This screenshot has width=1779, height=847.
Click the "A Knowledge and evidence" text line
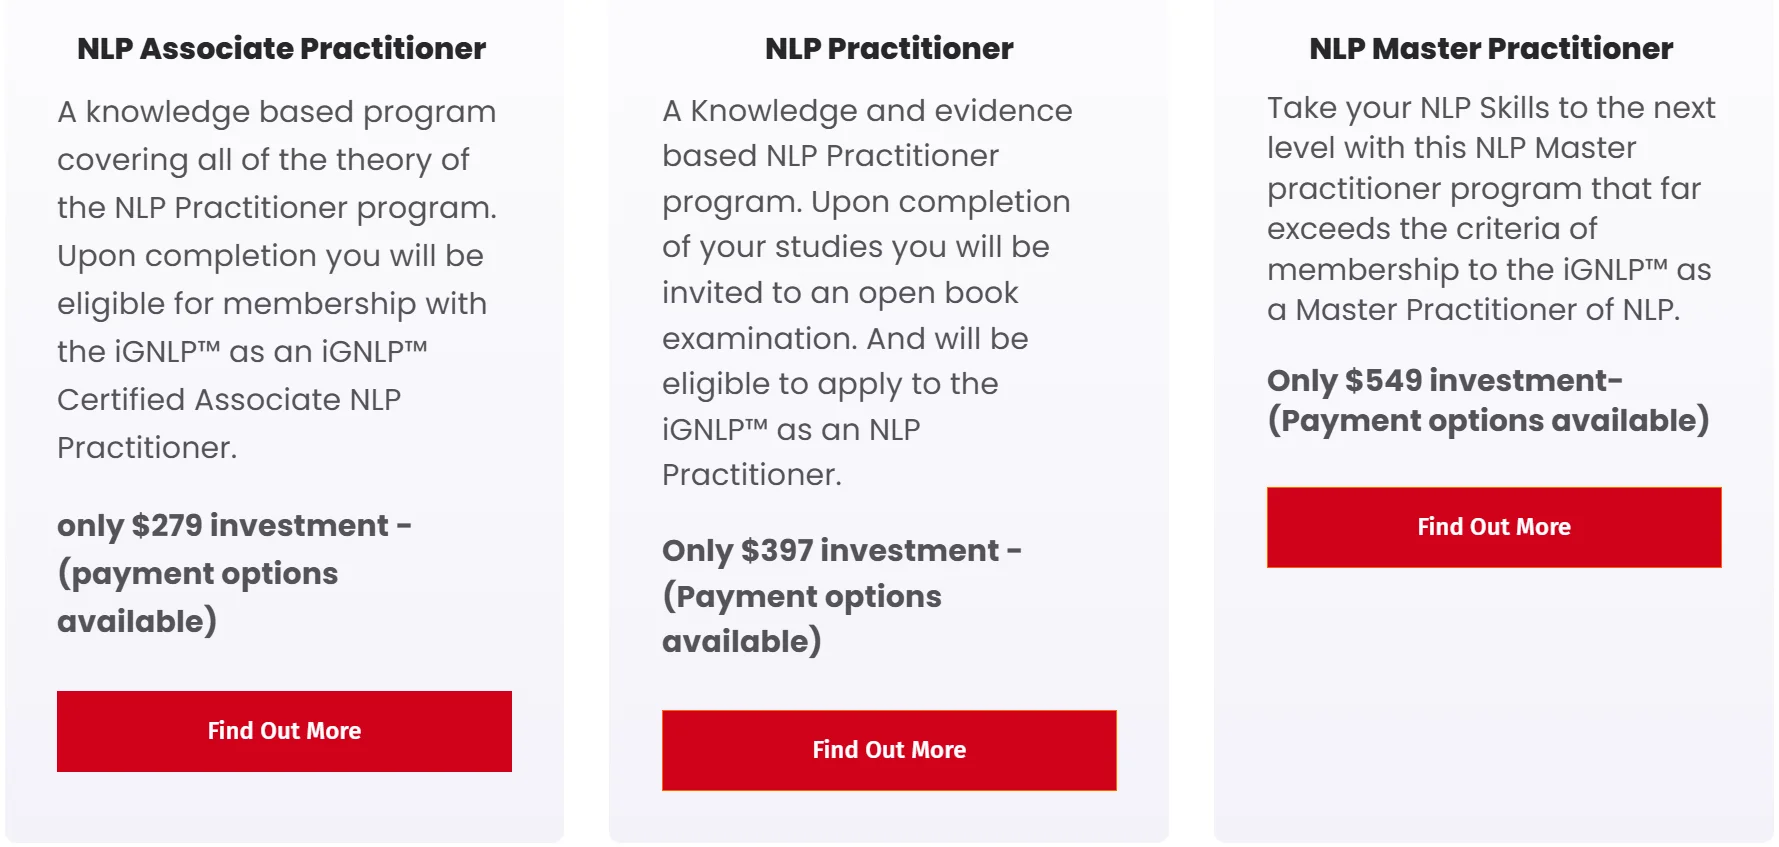point(867,111)
